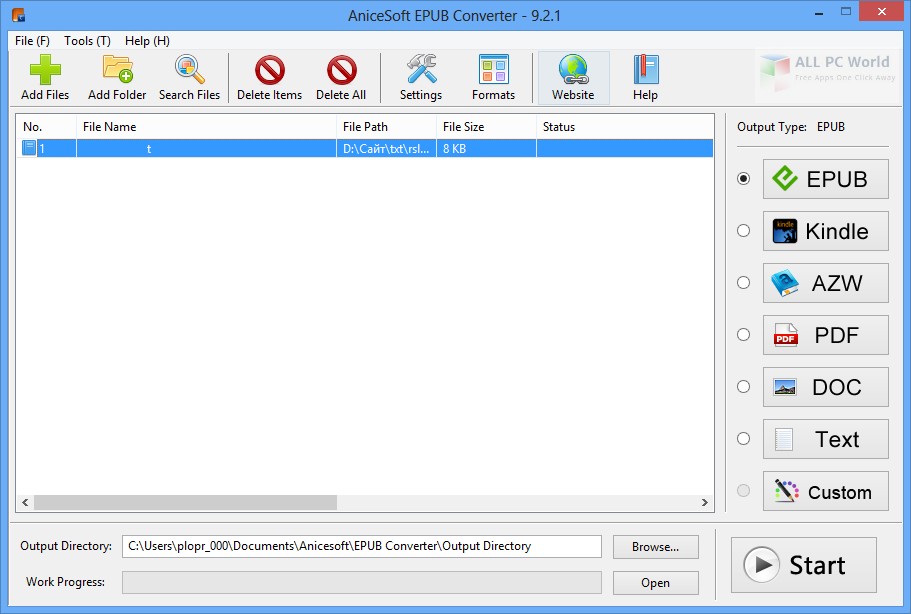Remove everything with Delete All

pyautogui.click(x=341, y=77)
